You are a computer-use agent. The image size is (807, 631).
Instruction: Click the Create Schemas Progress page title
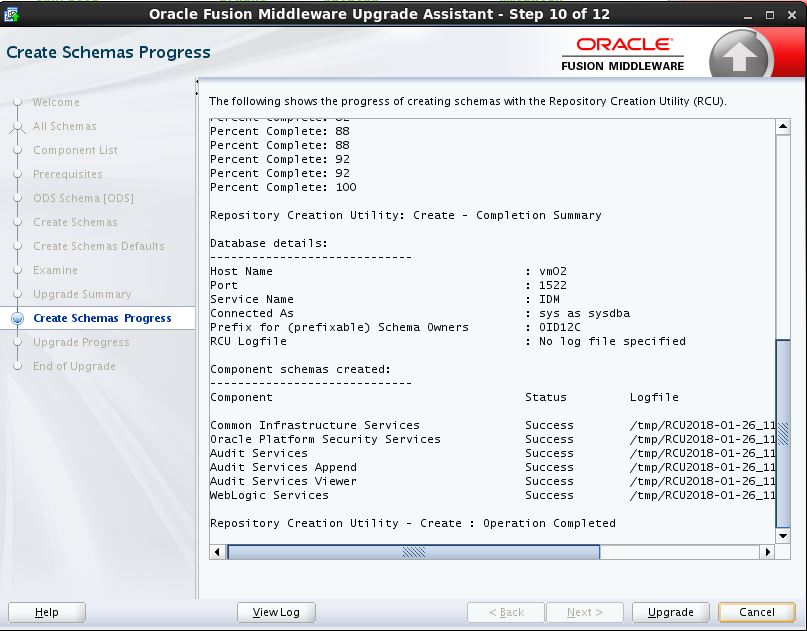[109, 52]
